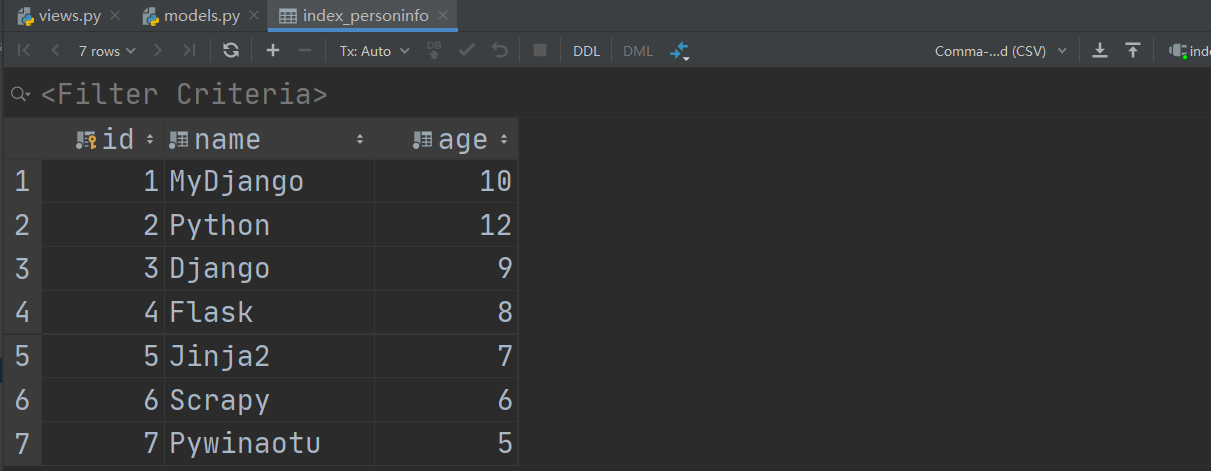This screenshot has height=471, width=1211.
Task: Sort by the age column arrows
Action: pos(503,140)
